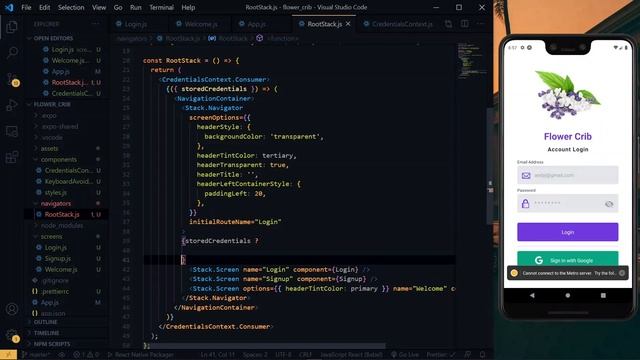Click the React Native Packager status item
The height and width of the screenshot is (360, 640).
point(140,355)
